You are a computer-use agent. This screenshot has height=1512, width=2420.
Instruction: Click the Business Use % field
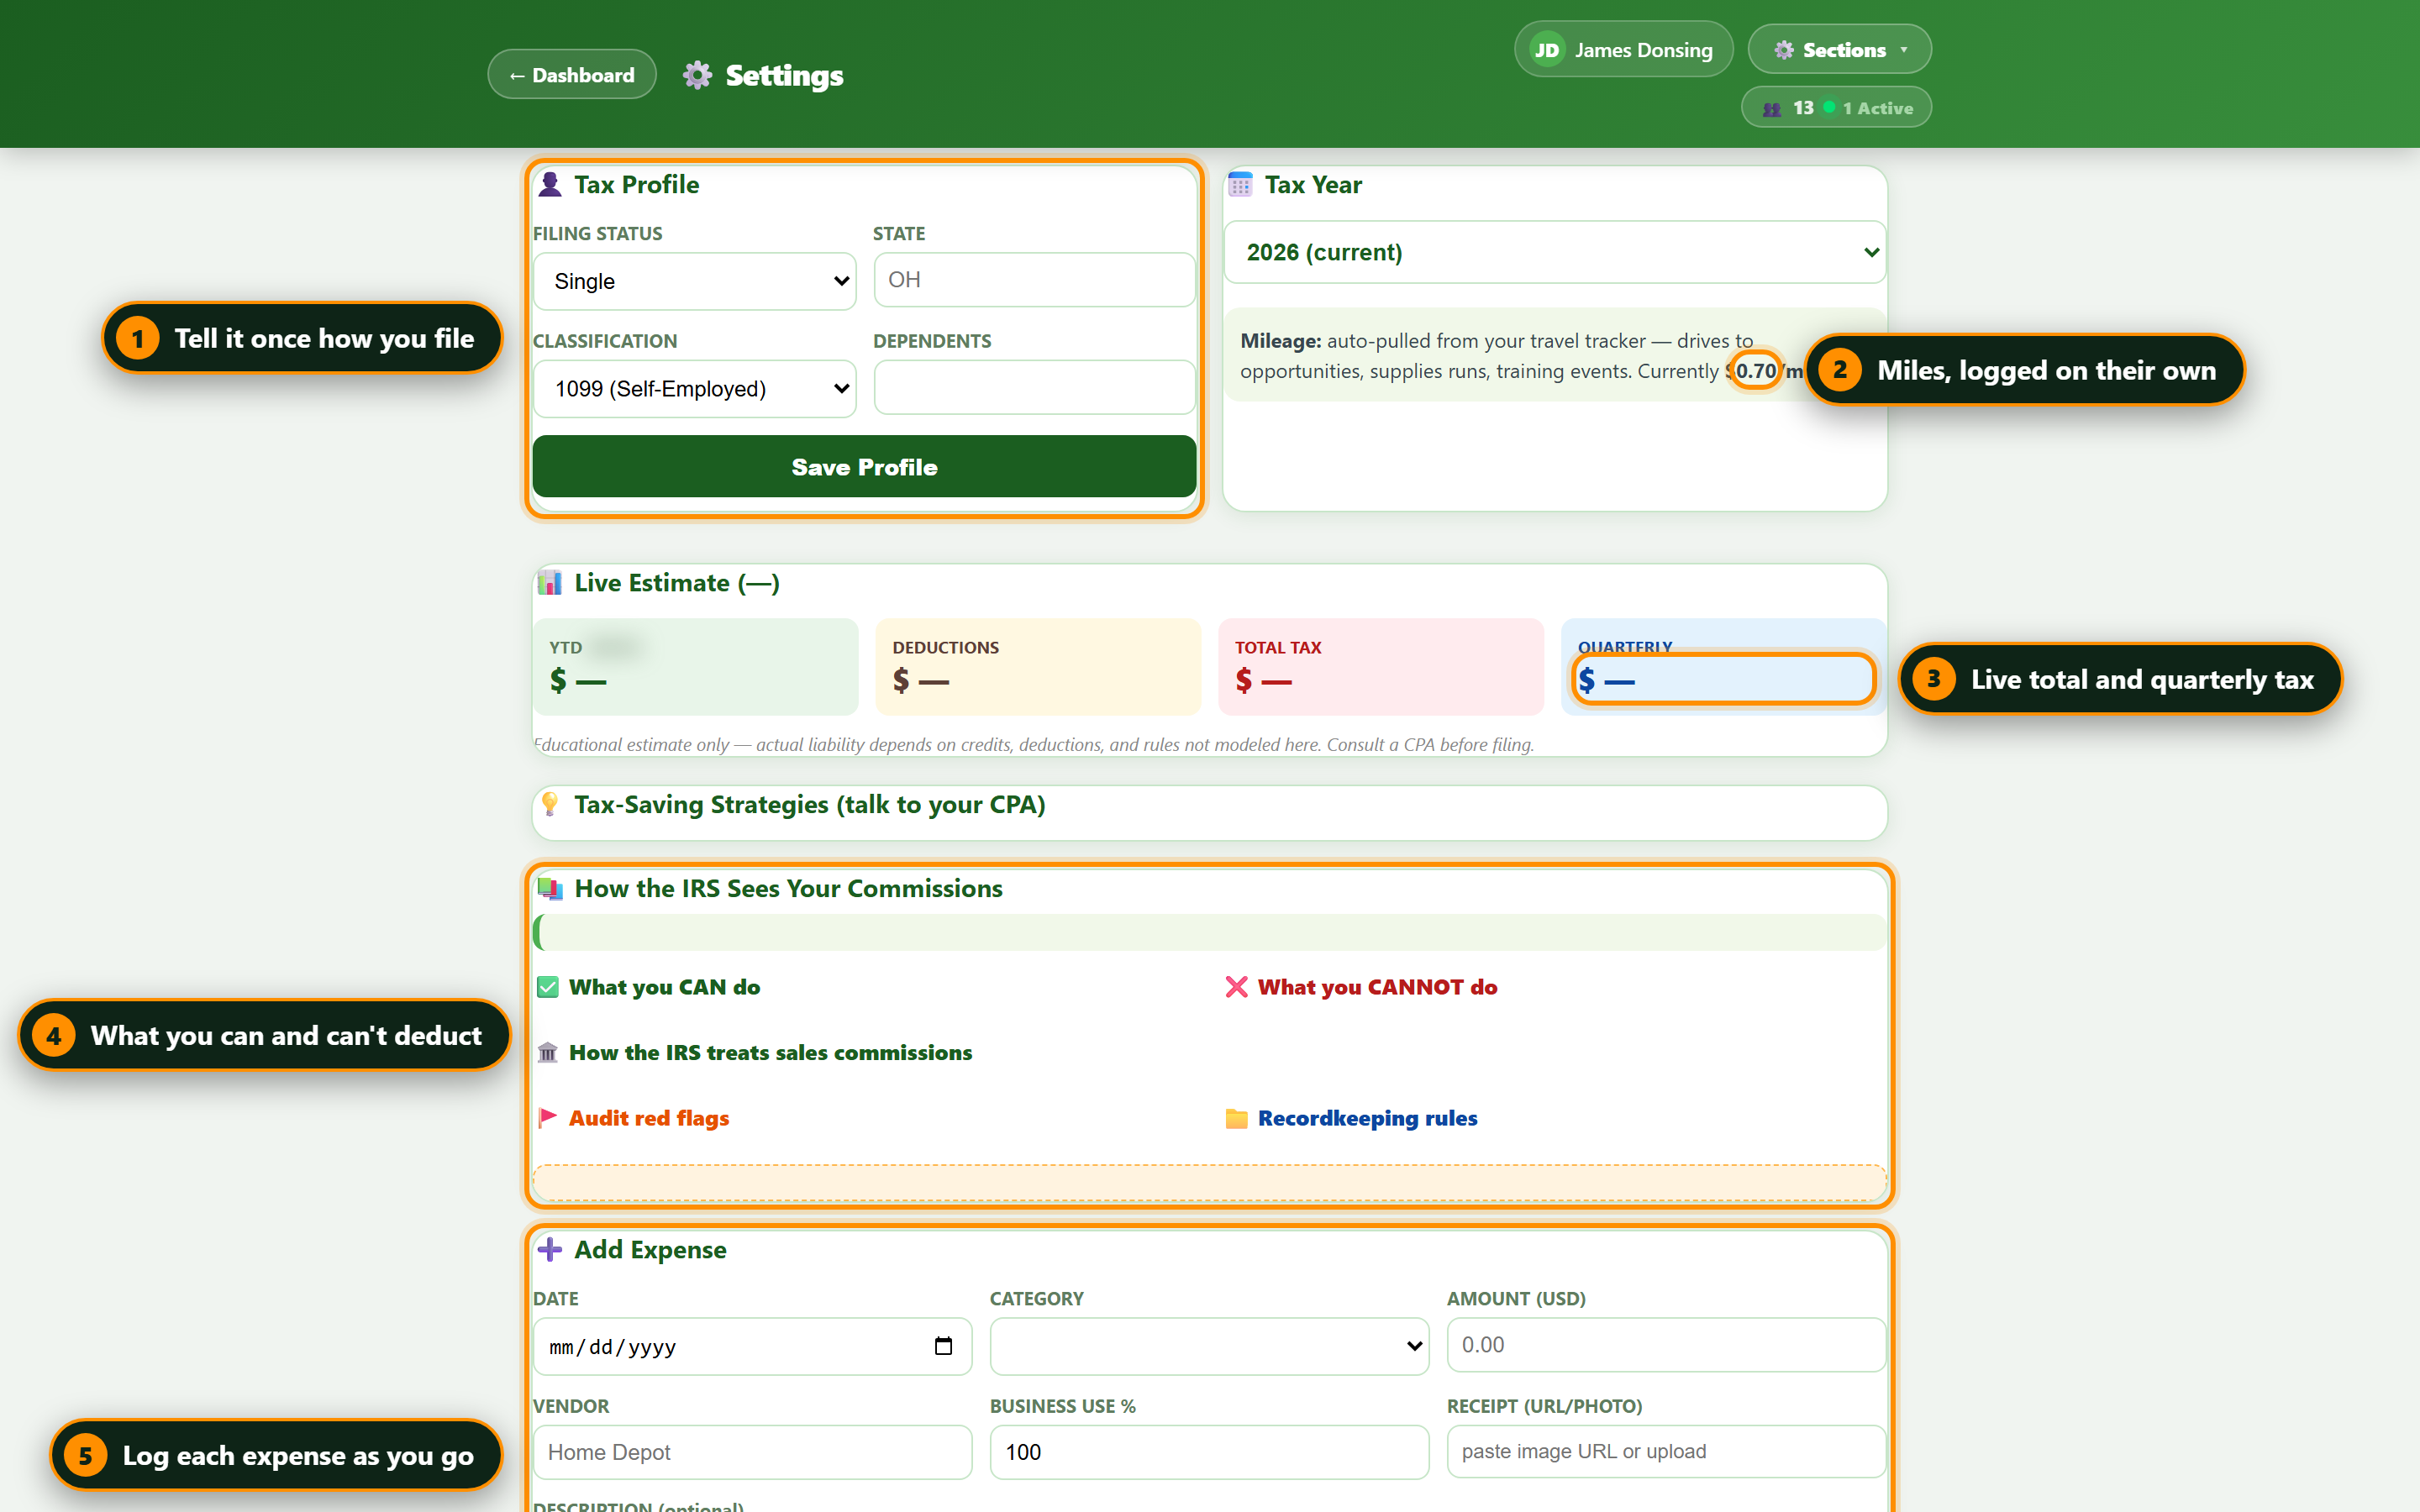1209,1452
